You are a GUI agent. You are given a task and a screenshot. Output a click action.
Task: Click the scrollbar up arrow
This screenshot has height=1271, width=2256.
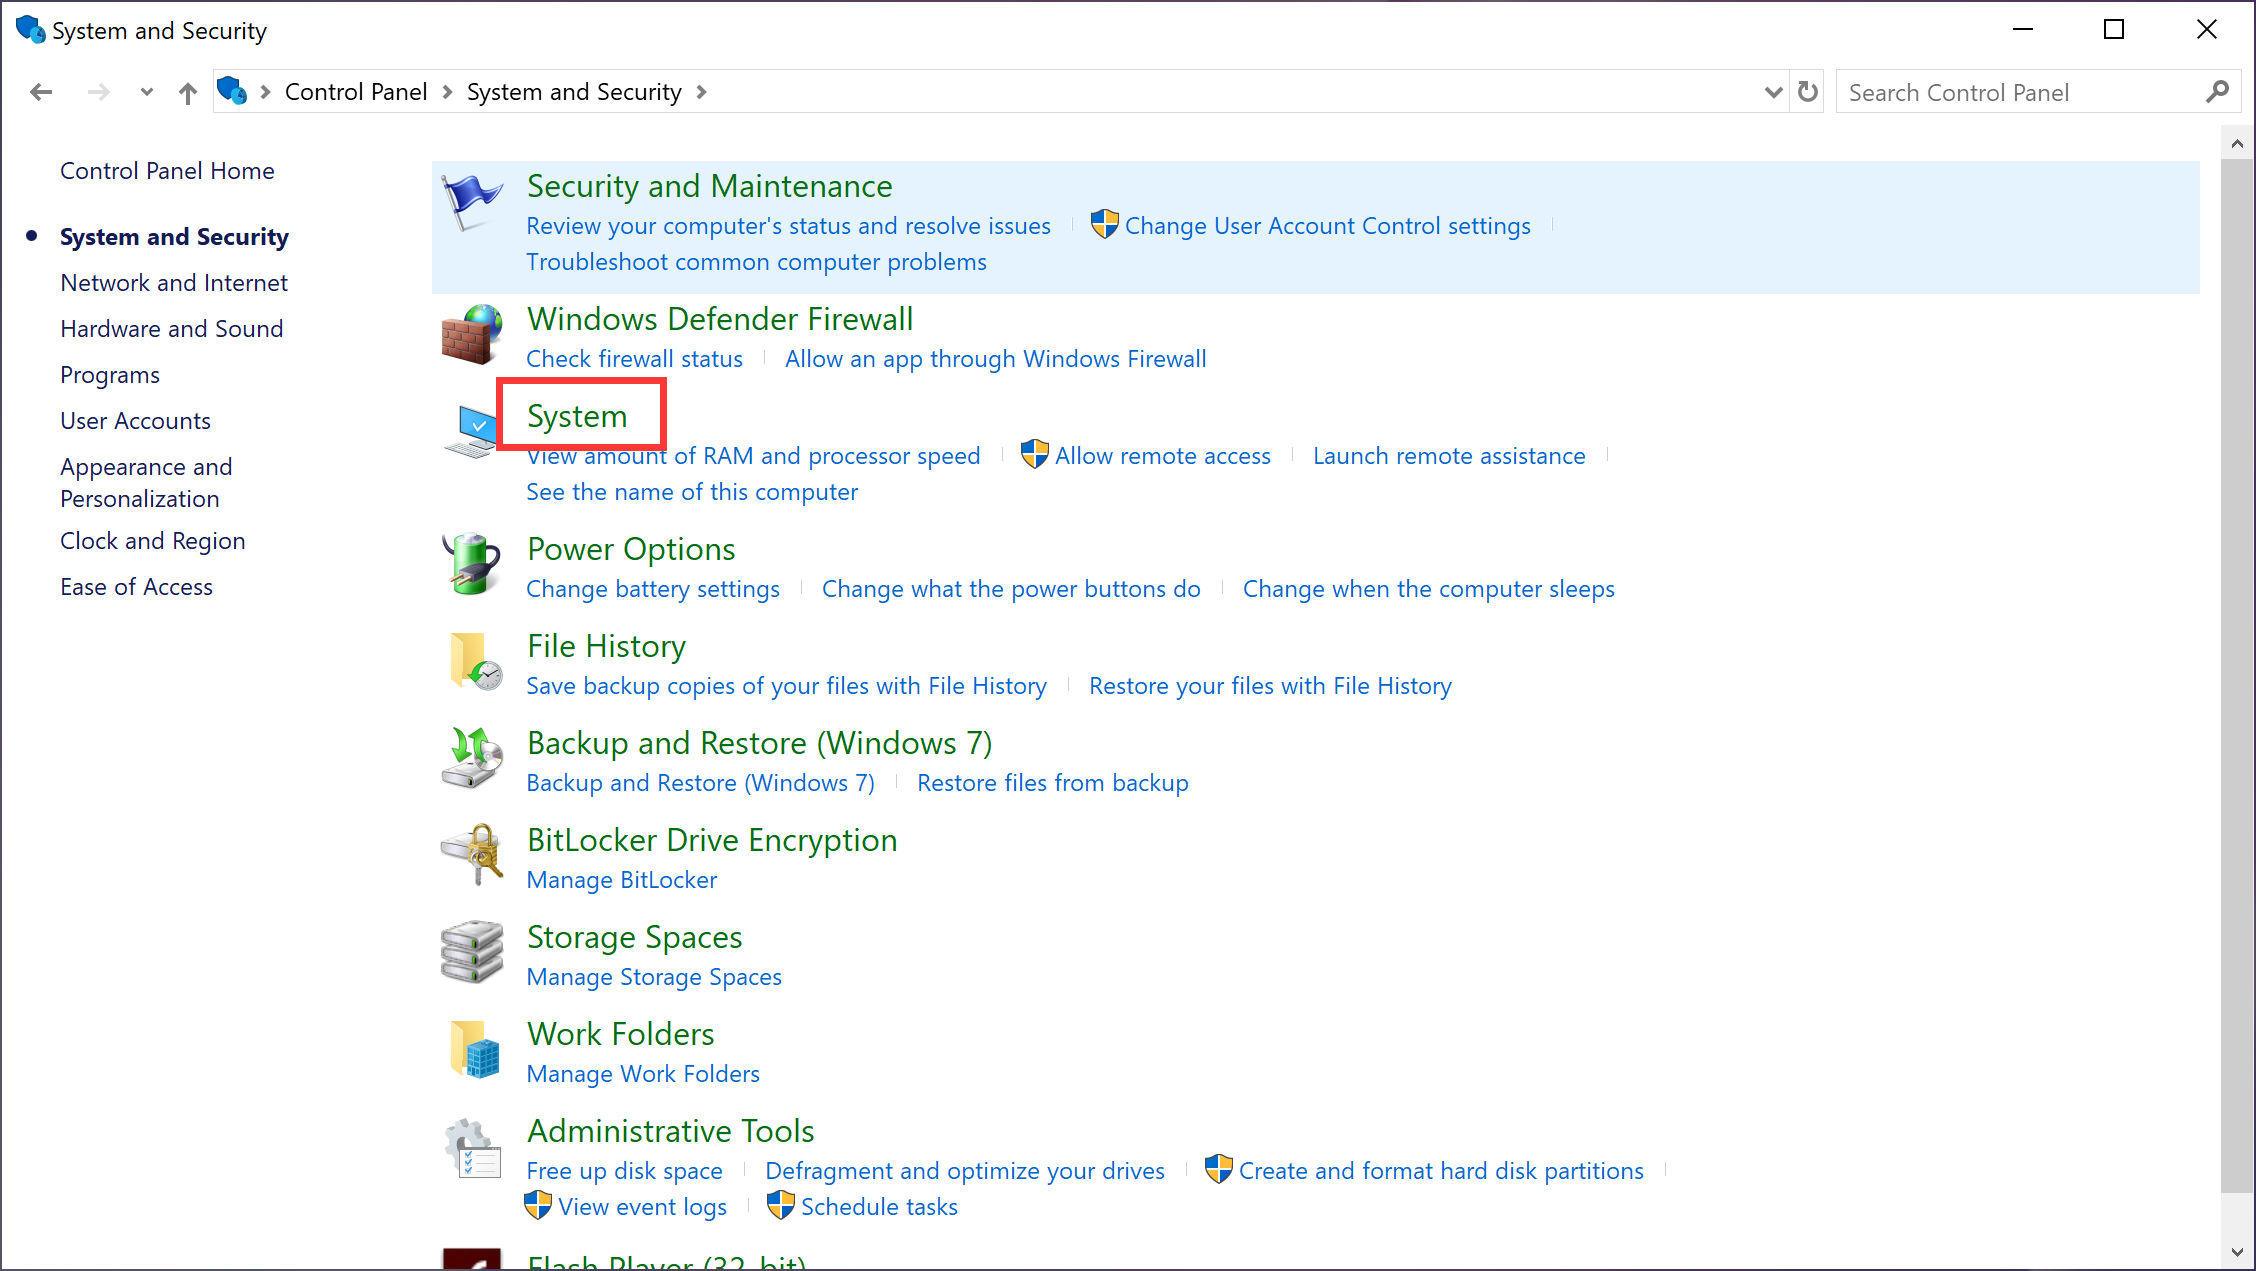[2237, 144]
